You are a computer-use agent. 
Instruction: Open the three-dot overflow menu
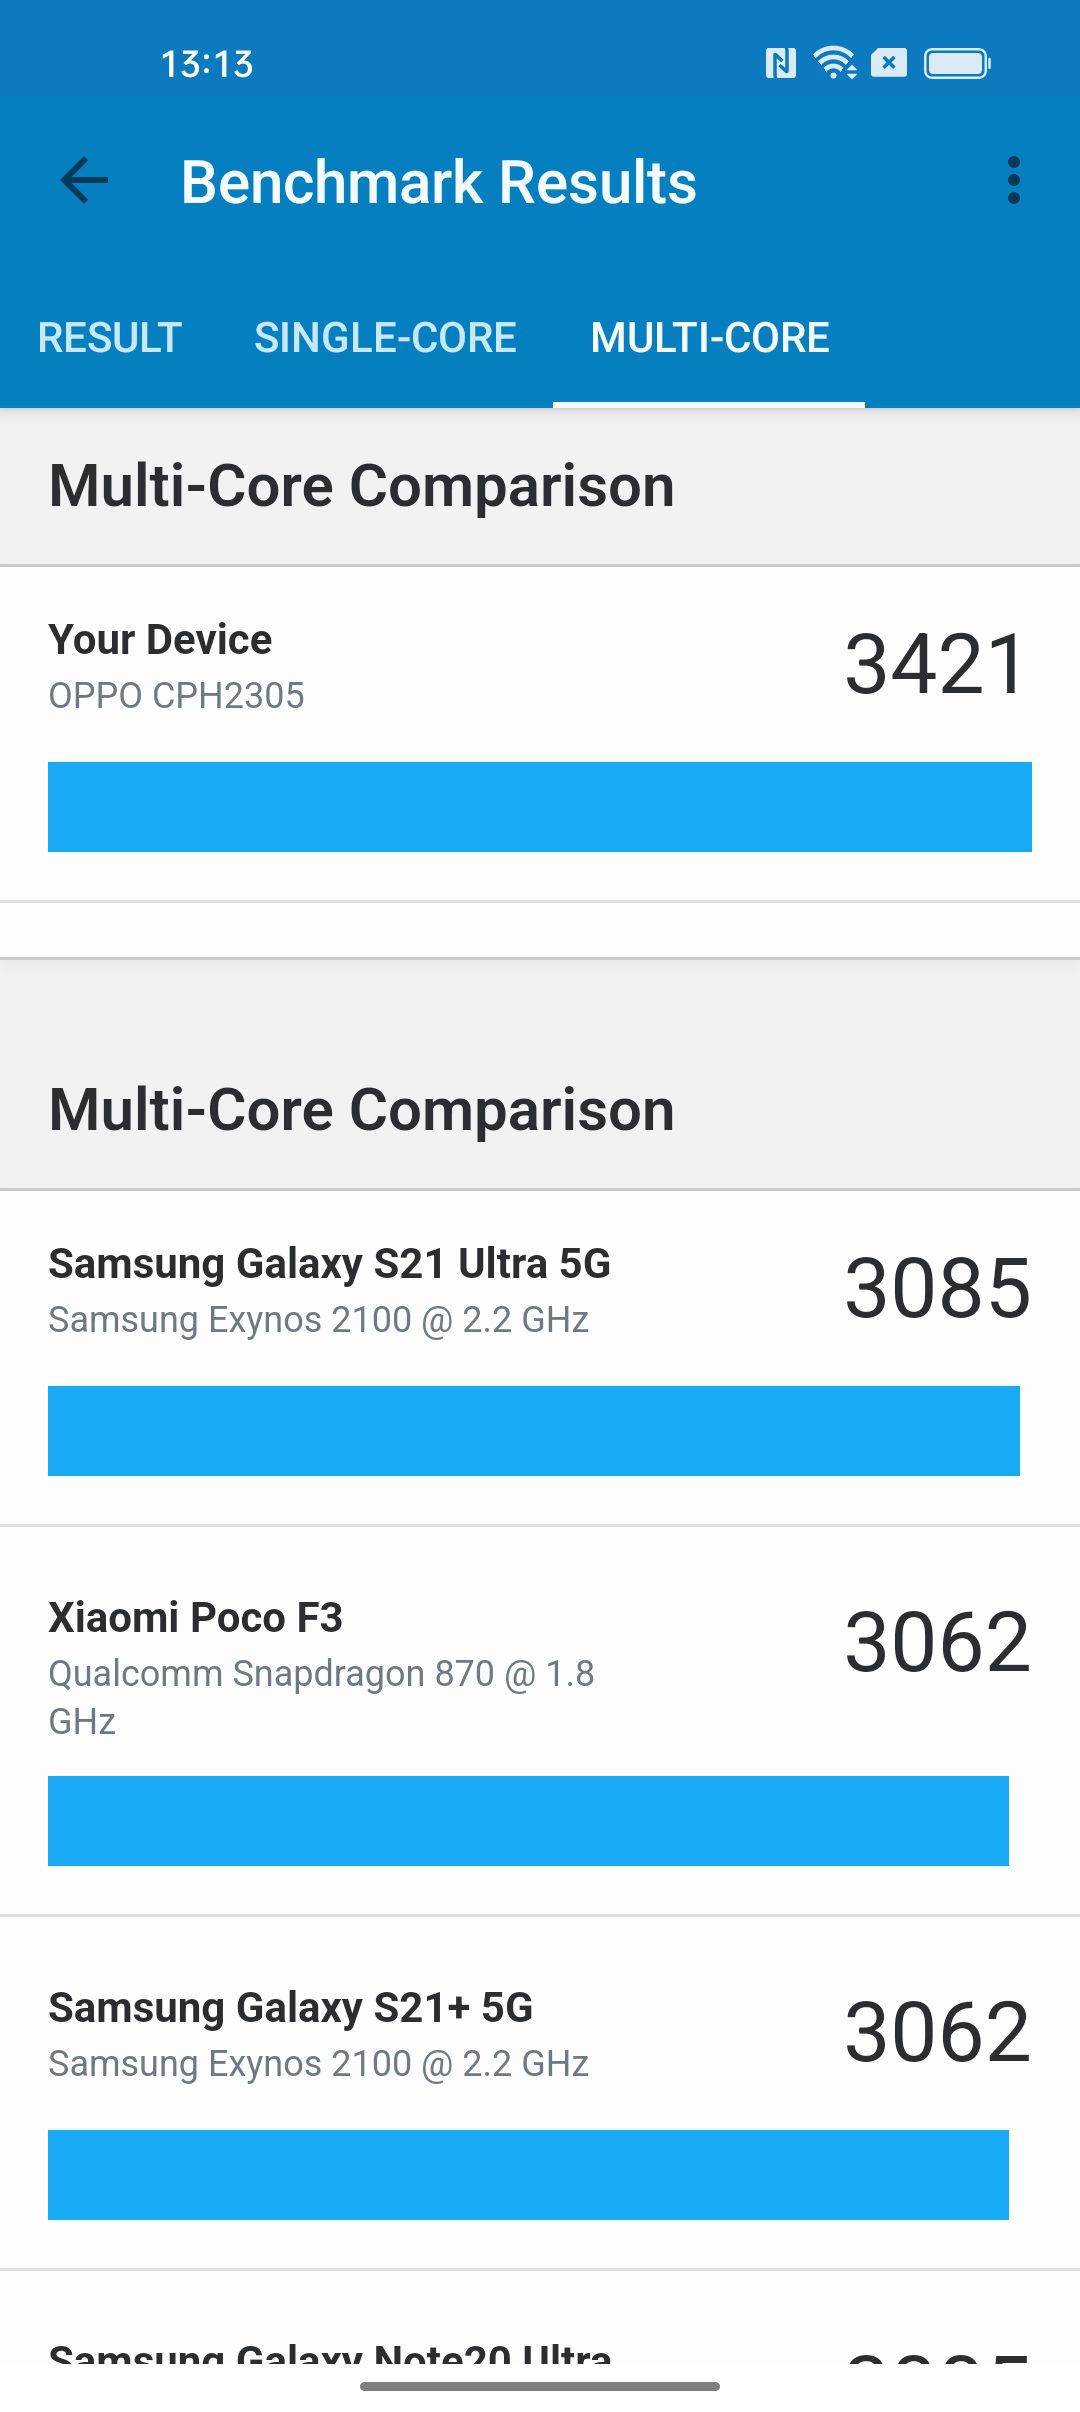(1013, 181)
